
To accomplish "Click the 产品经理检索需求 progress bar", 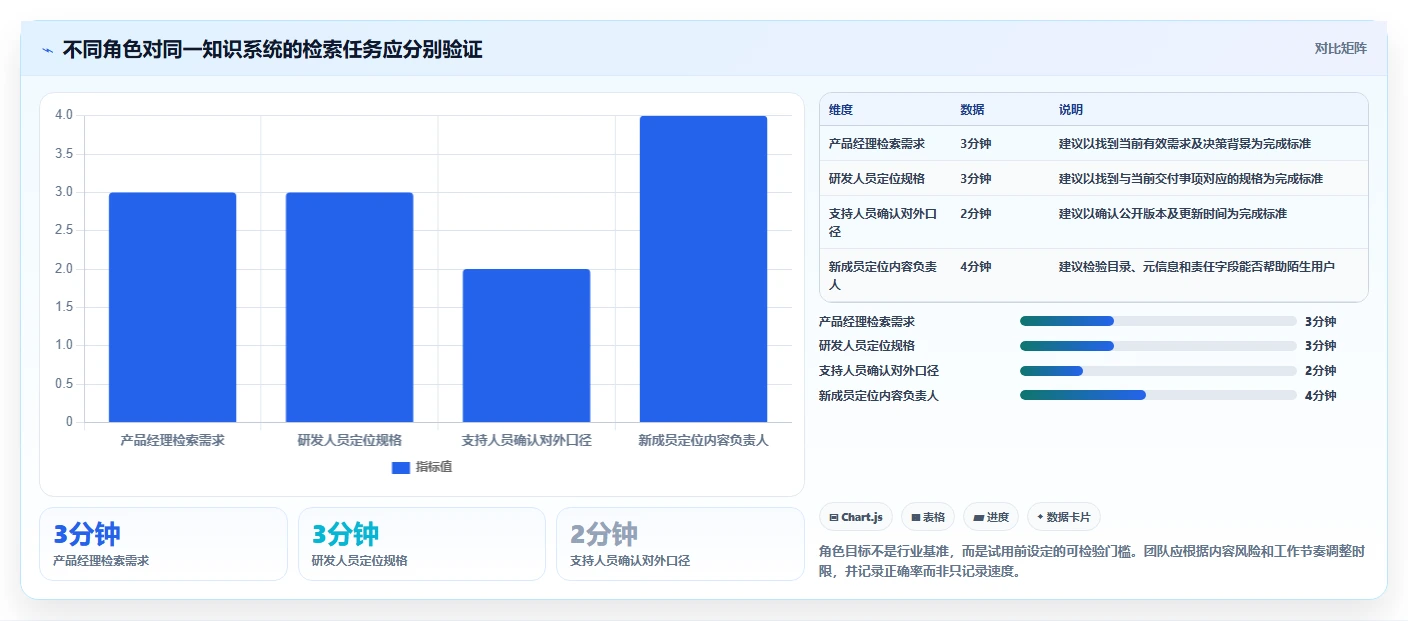I will coord(1158,321).
